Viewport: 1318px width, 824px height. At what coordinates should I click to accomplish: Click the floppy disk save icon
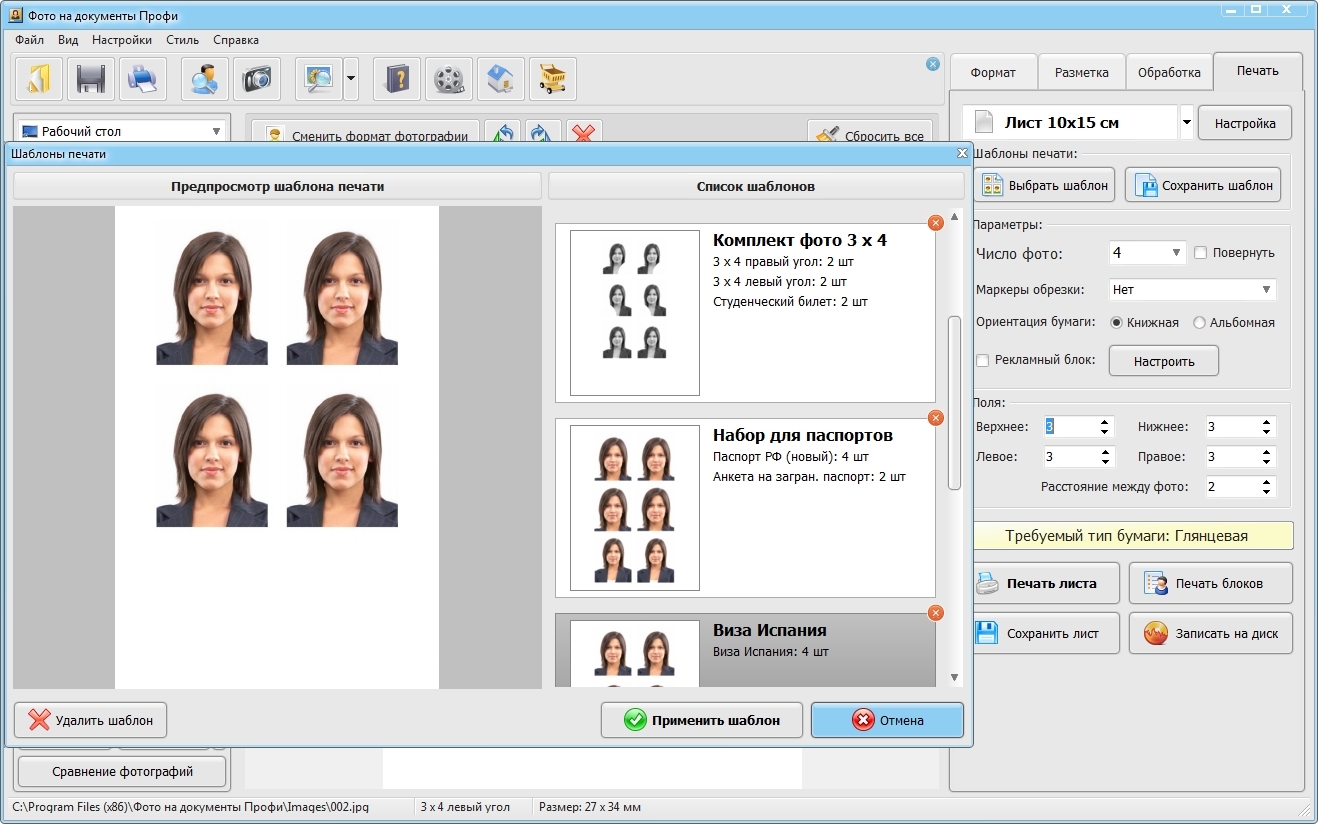[91, 79]
